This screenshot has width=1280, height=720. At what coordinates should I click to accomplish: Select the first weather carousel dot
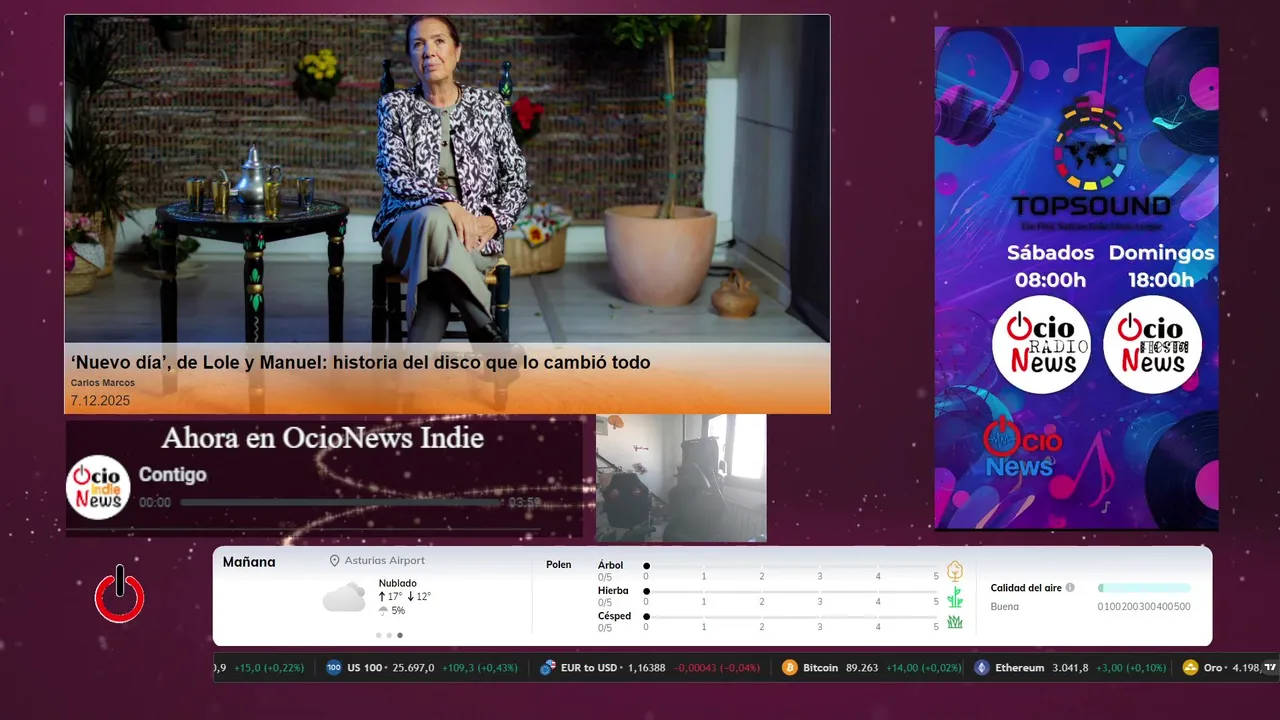(378, 635)
